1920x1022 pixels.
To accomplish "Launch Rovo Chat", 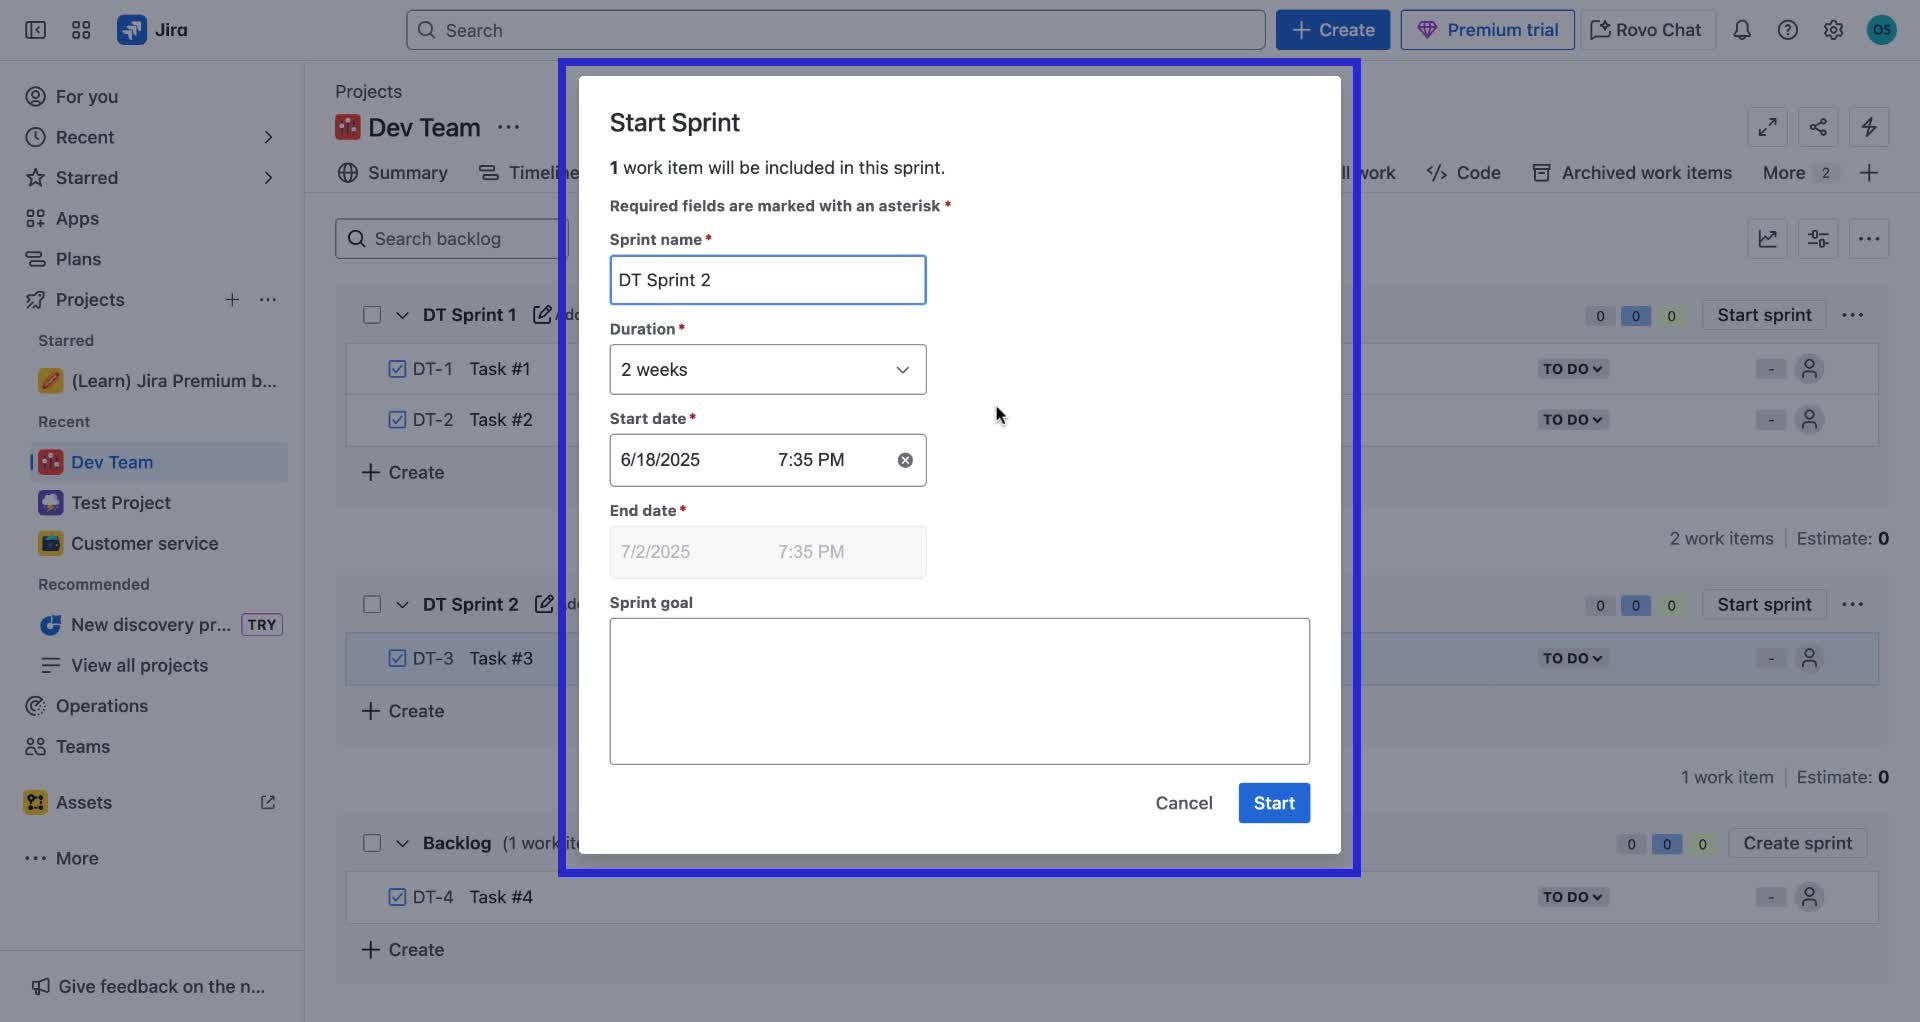I will point(1645,30).
